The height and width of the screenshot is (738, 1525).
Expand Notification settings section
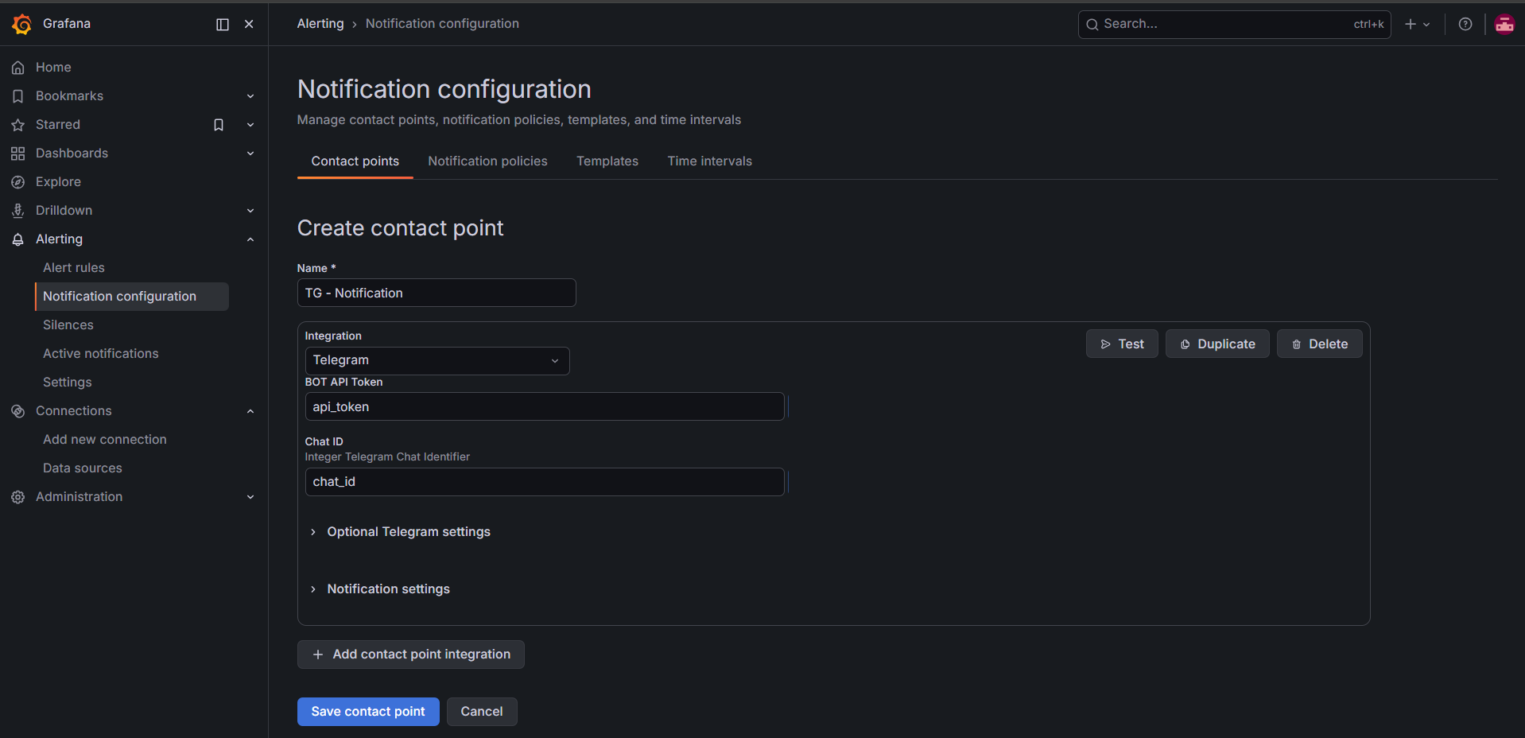click(380, 589)
